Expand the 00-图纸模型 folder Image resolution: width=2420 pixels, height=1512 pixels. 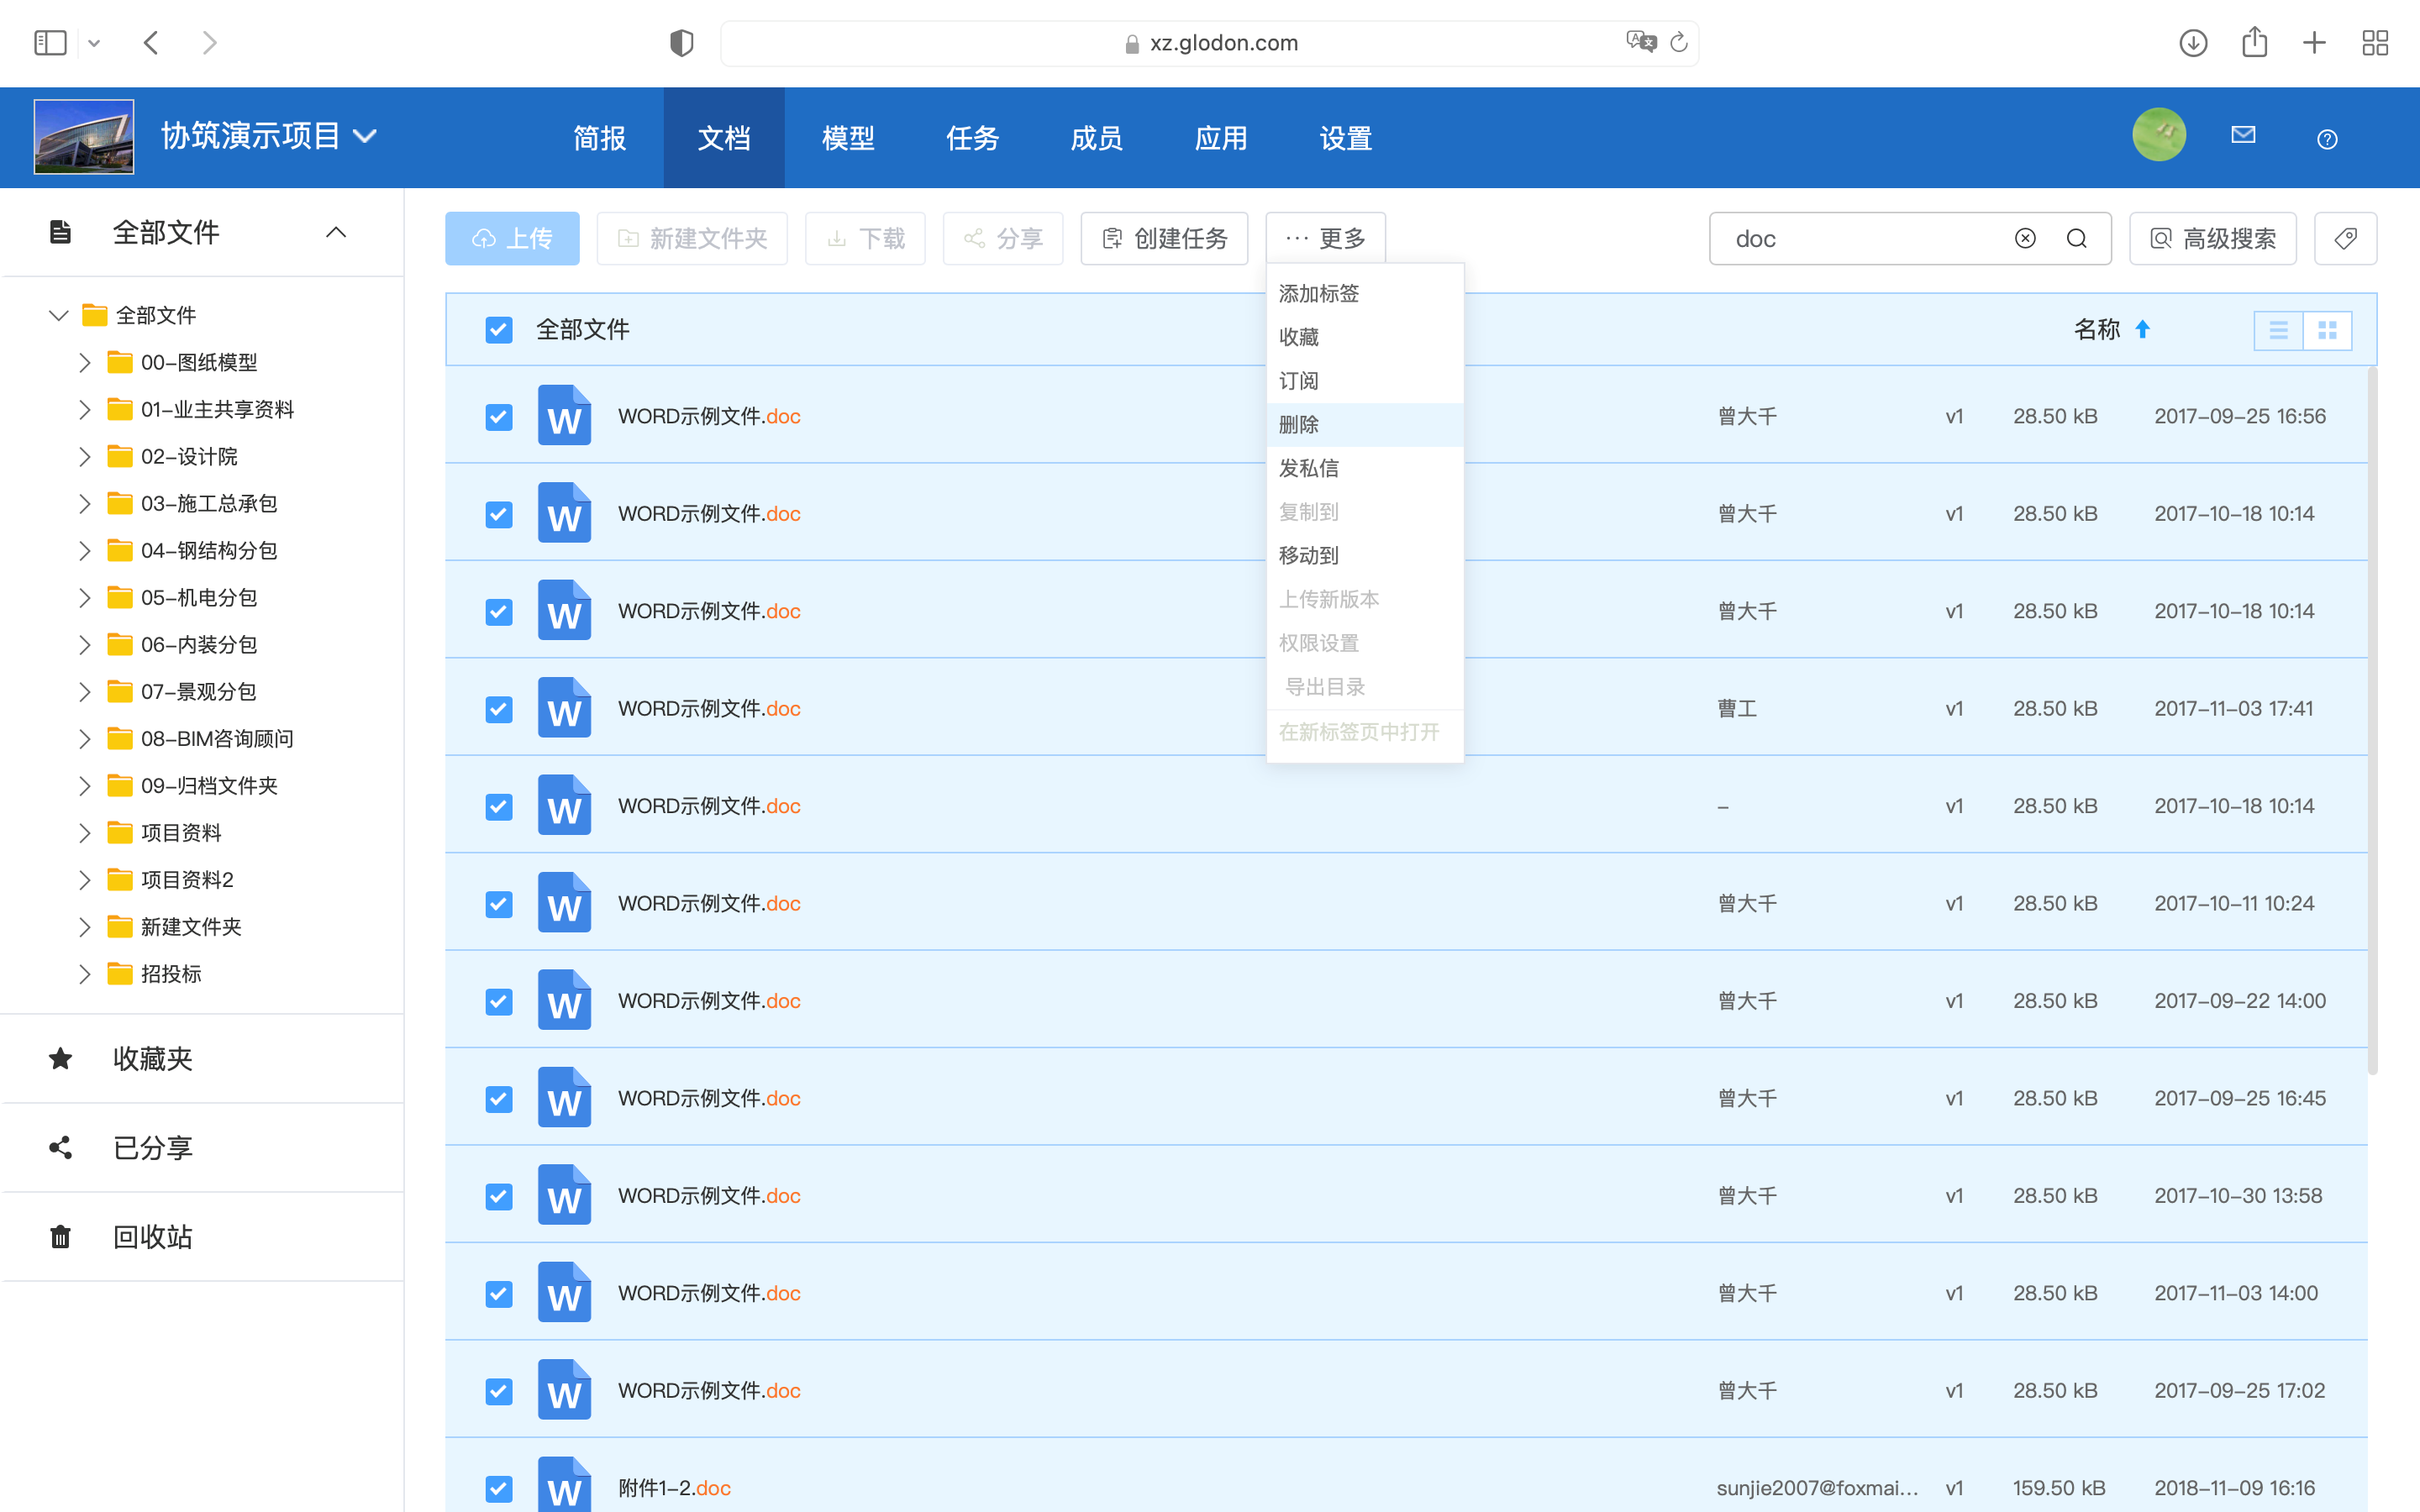pos(86,362)
